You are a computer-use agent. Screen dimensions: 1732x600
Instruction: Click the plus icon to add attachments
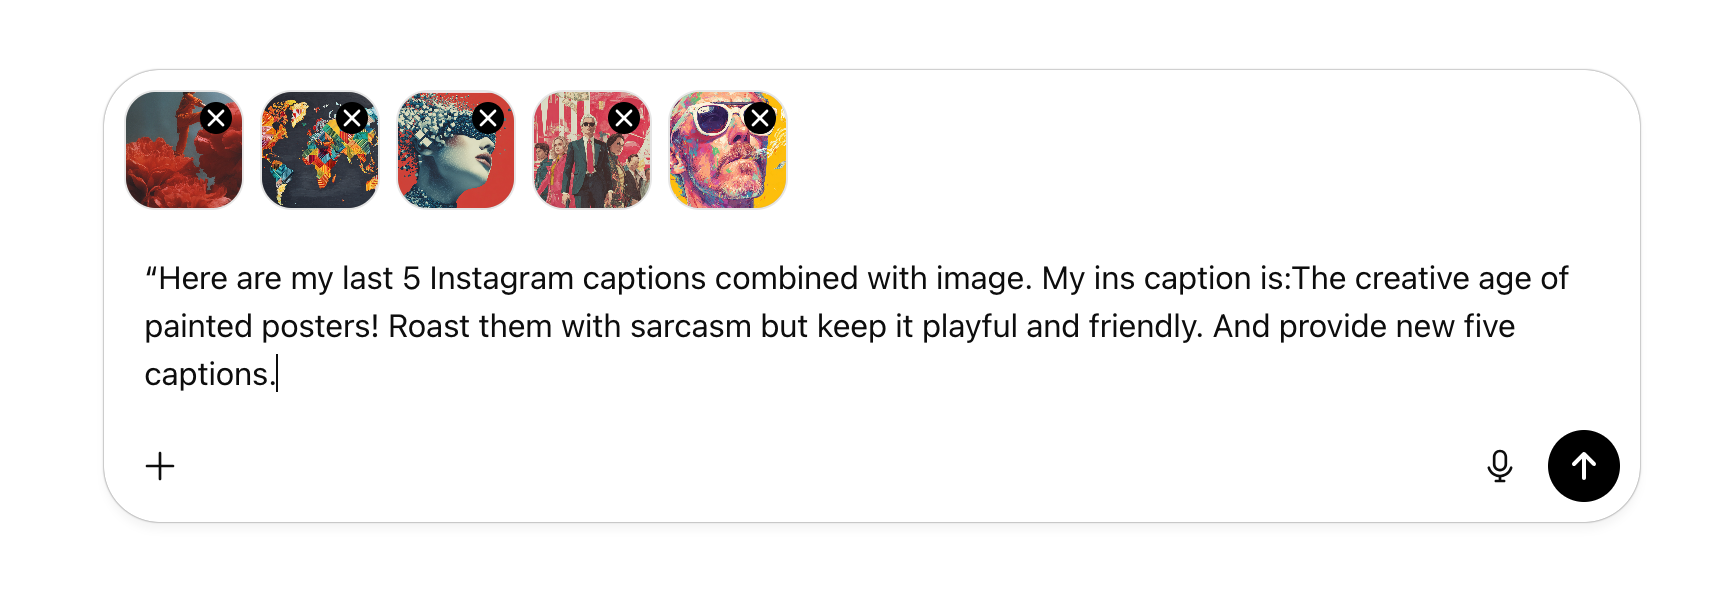pos(160,466)
